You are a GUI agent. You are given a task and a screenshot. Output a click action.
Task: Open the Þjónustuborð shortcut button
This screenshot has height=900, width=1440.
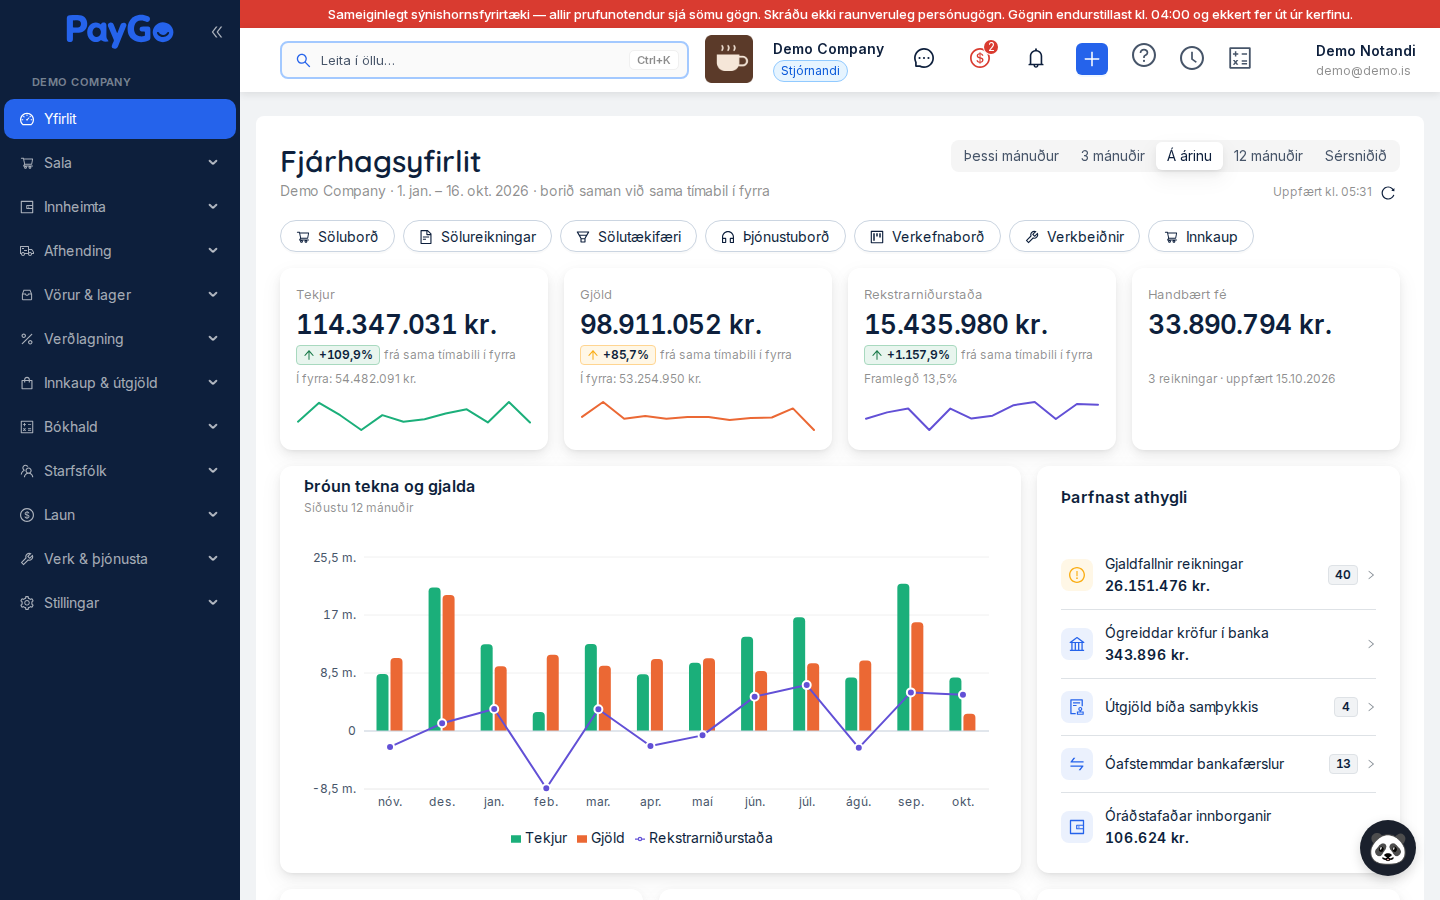pos(775,237)
